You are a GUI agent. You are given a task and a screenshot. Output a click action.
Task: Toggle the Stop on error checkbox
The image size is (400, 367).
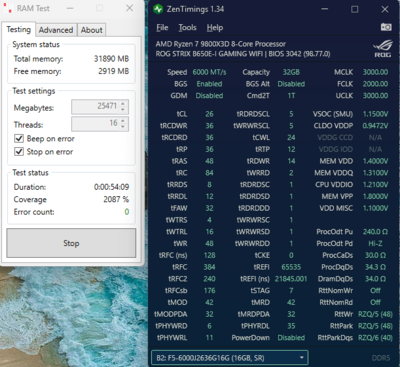point(19,152)
